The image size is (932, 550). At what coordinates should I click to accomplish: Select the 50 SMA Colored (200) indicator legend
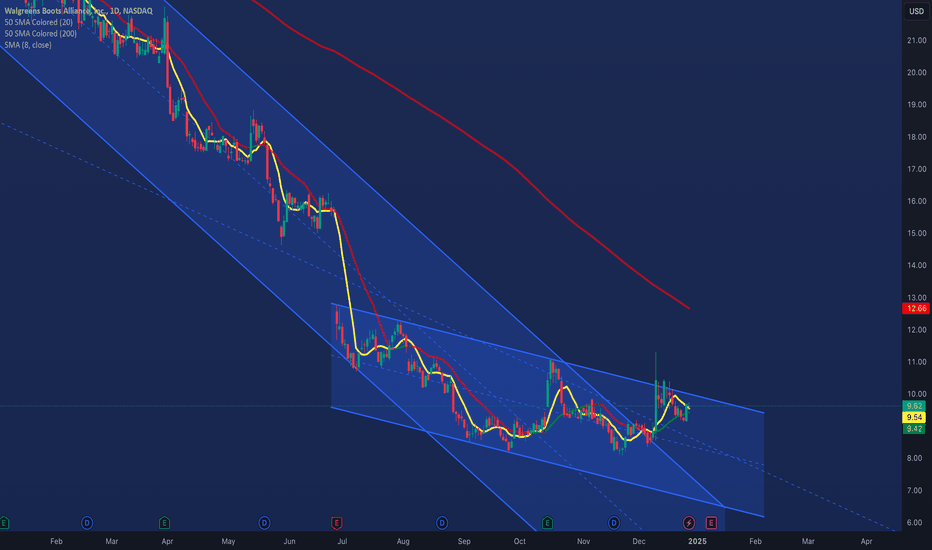[40, 33]
